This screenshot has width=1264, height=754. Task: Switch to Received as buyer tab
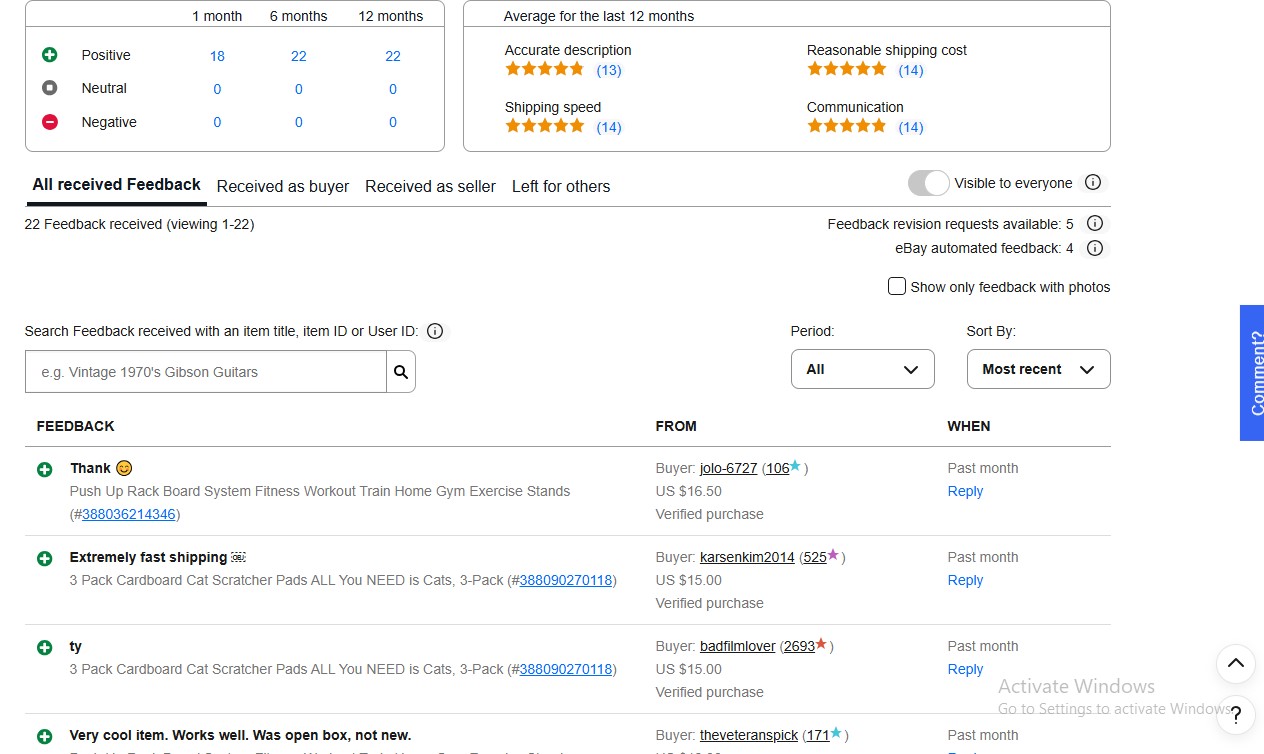(x=283, y=186)
